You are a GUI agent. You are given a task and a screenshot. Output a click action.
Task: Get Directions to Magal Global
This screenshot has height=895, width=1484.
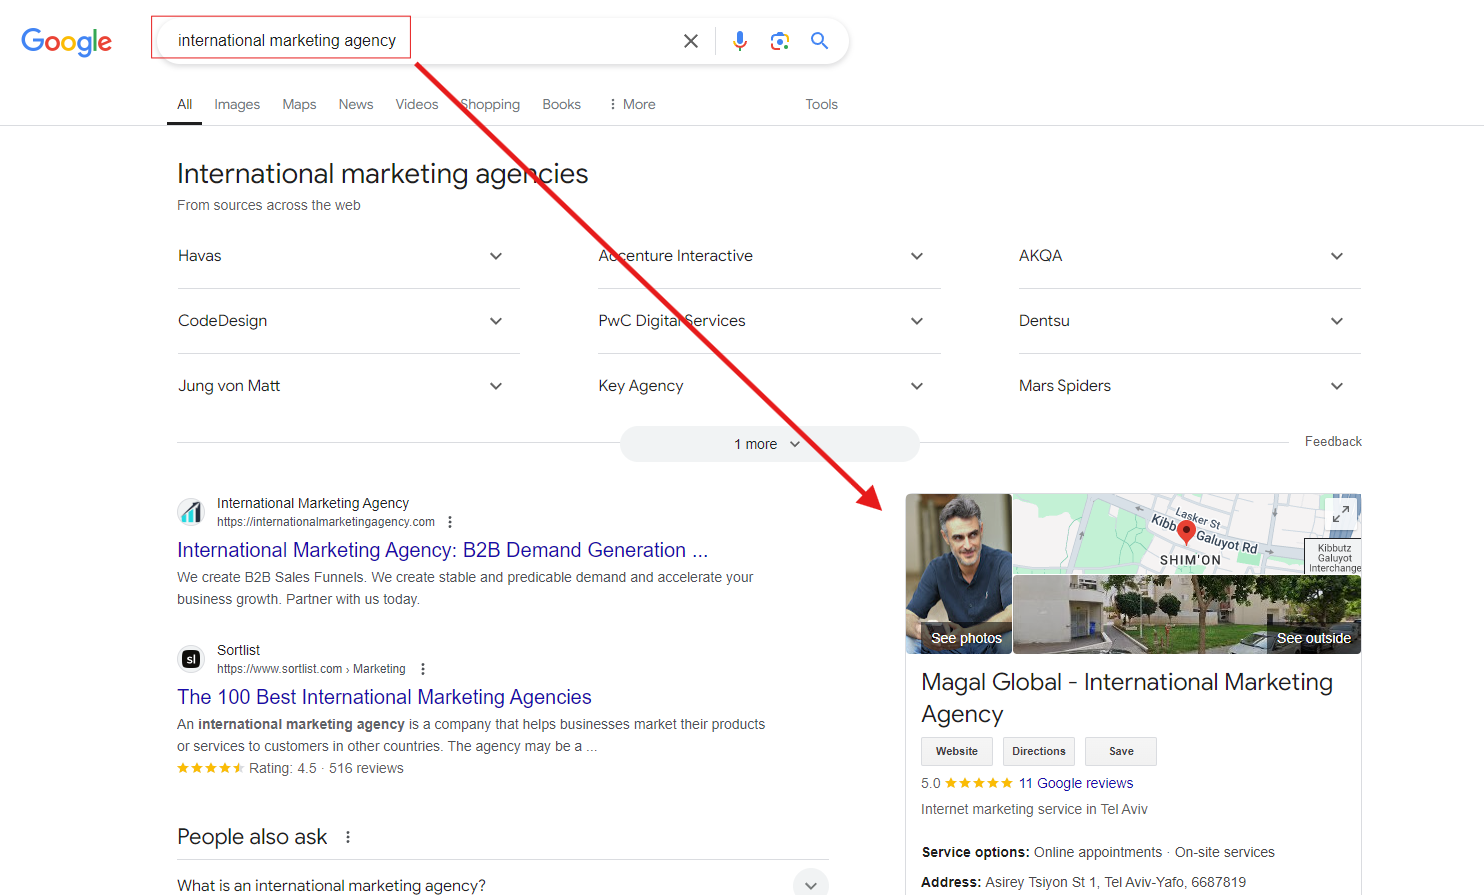point(1038,751)
